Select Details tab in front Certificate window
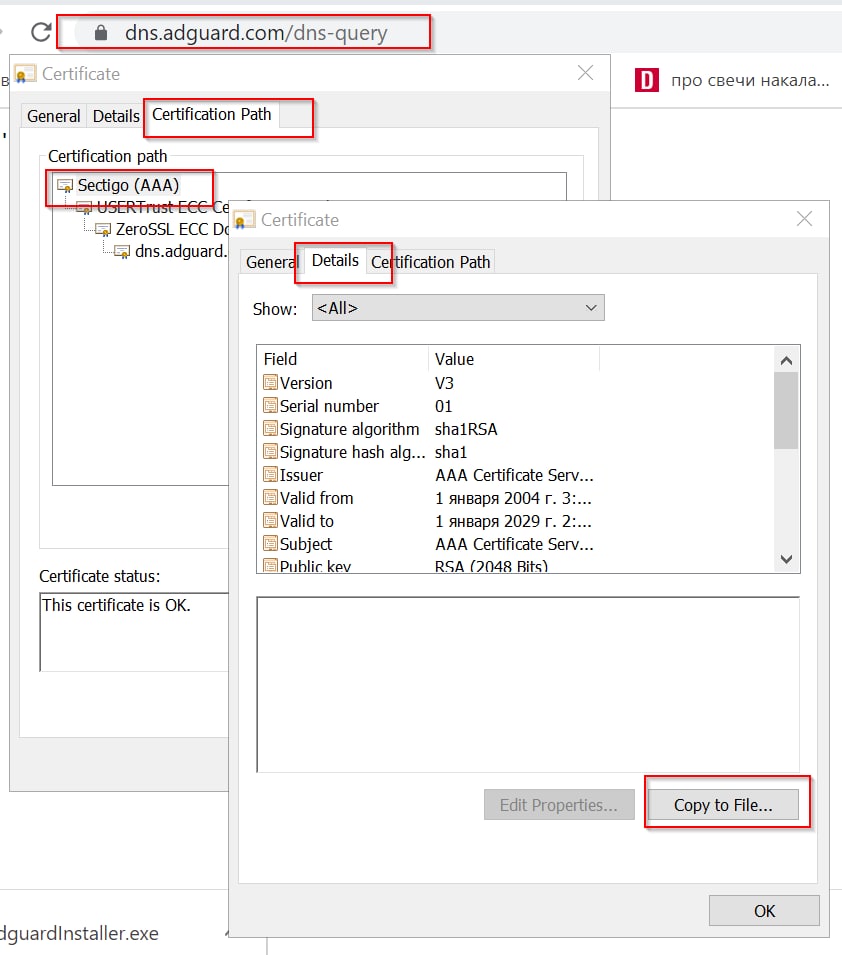Screen dimensions: 842x955 coord(335,261)
